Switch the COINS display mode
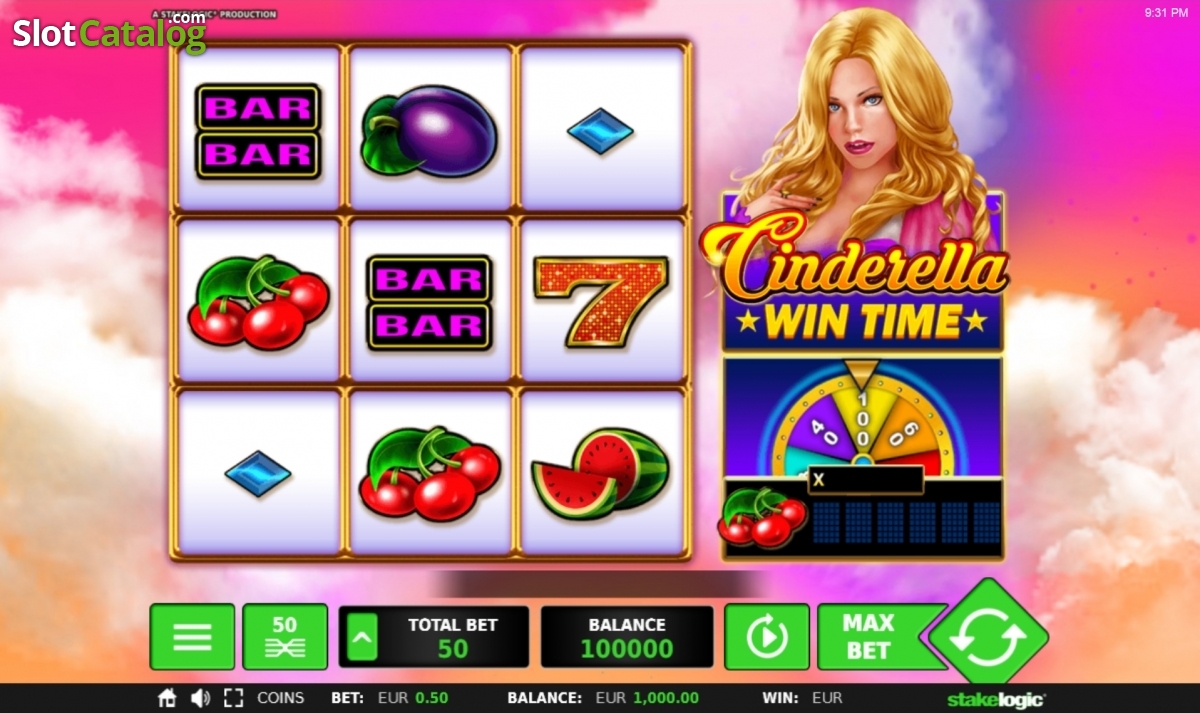The image size is (1200, 713). (x=281, y=698)
